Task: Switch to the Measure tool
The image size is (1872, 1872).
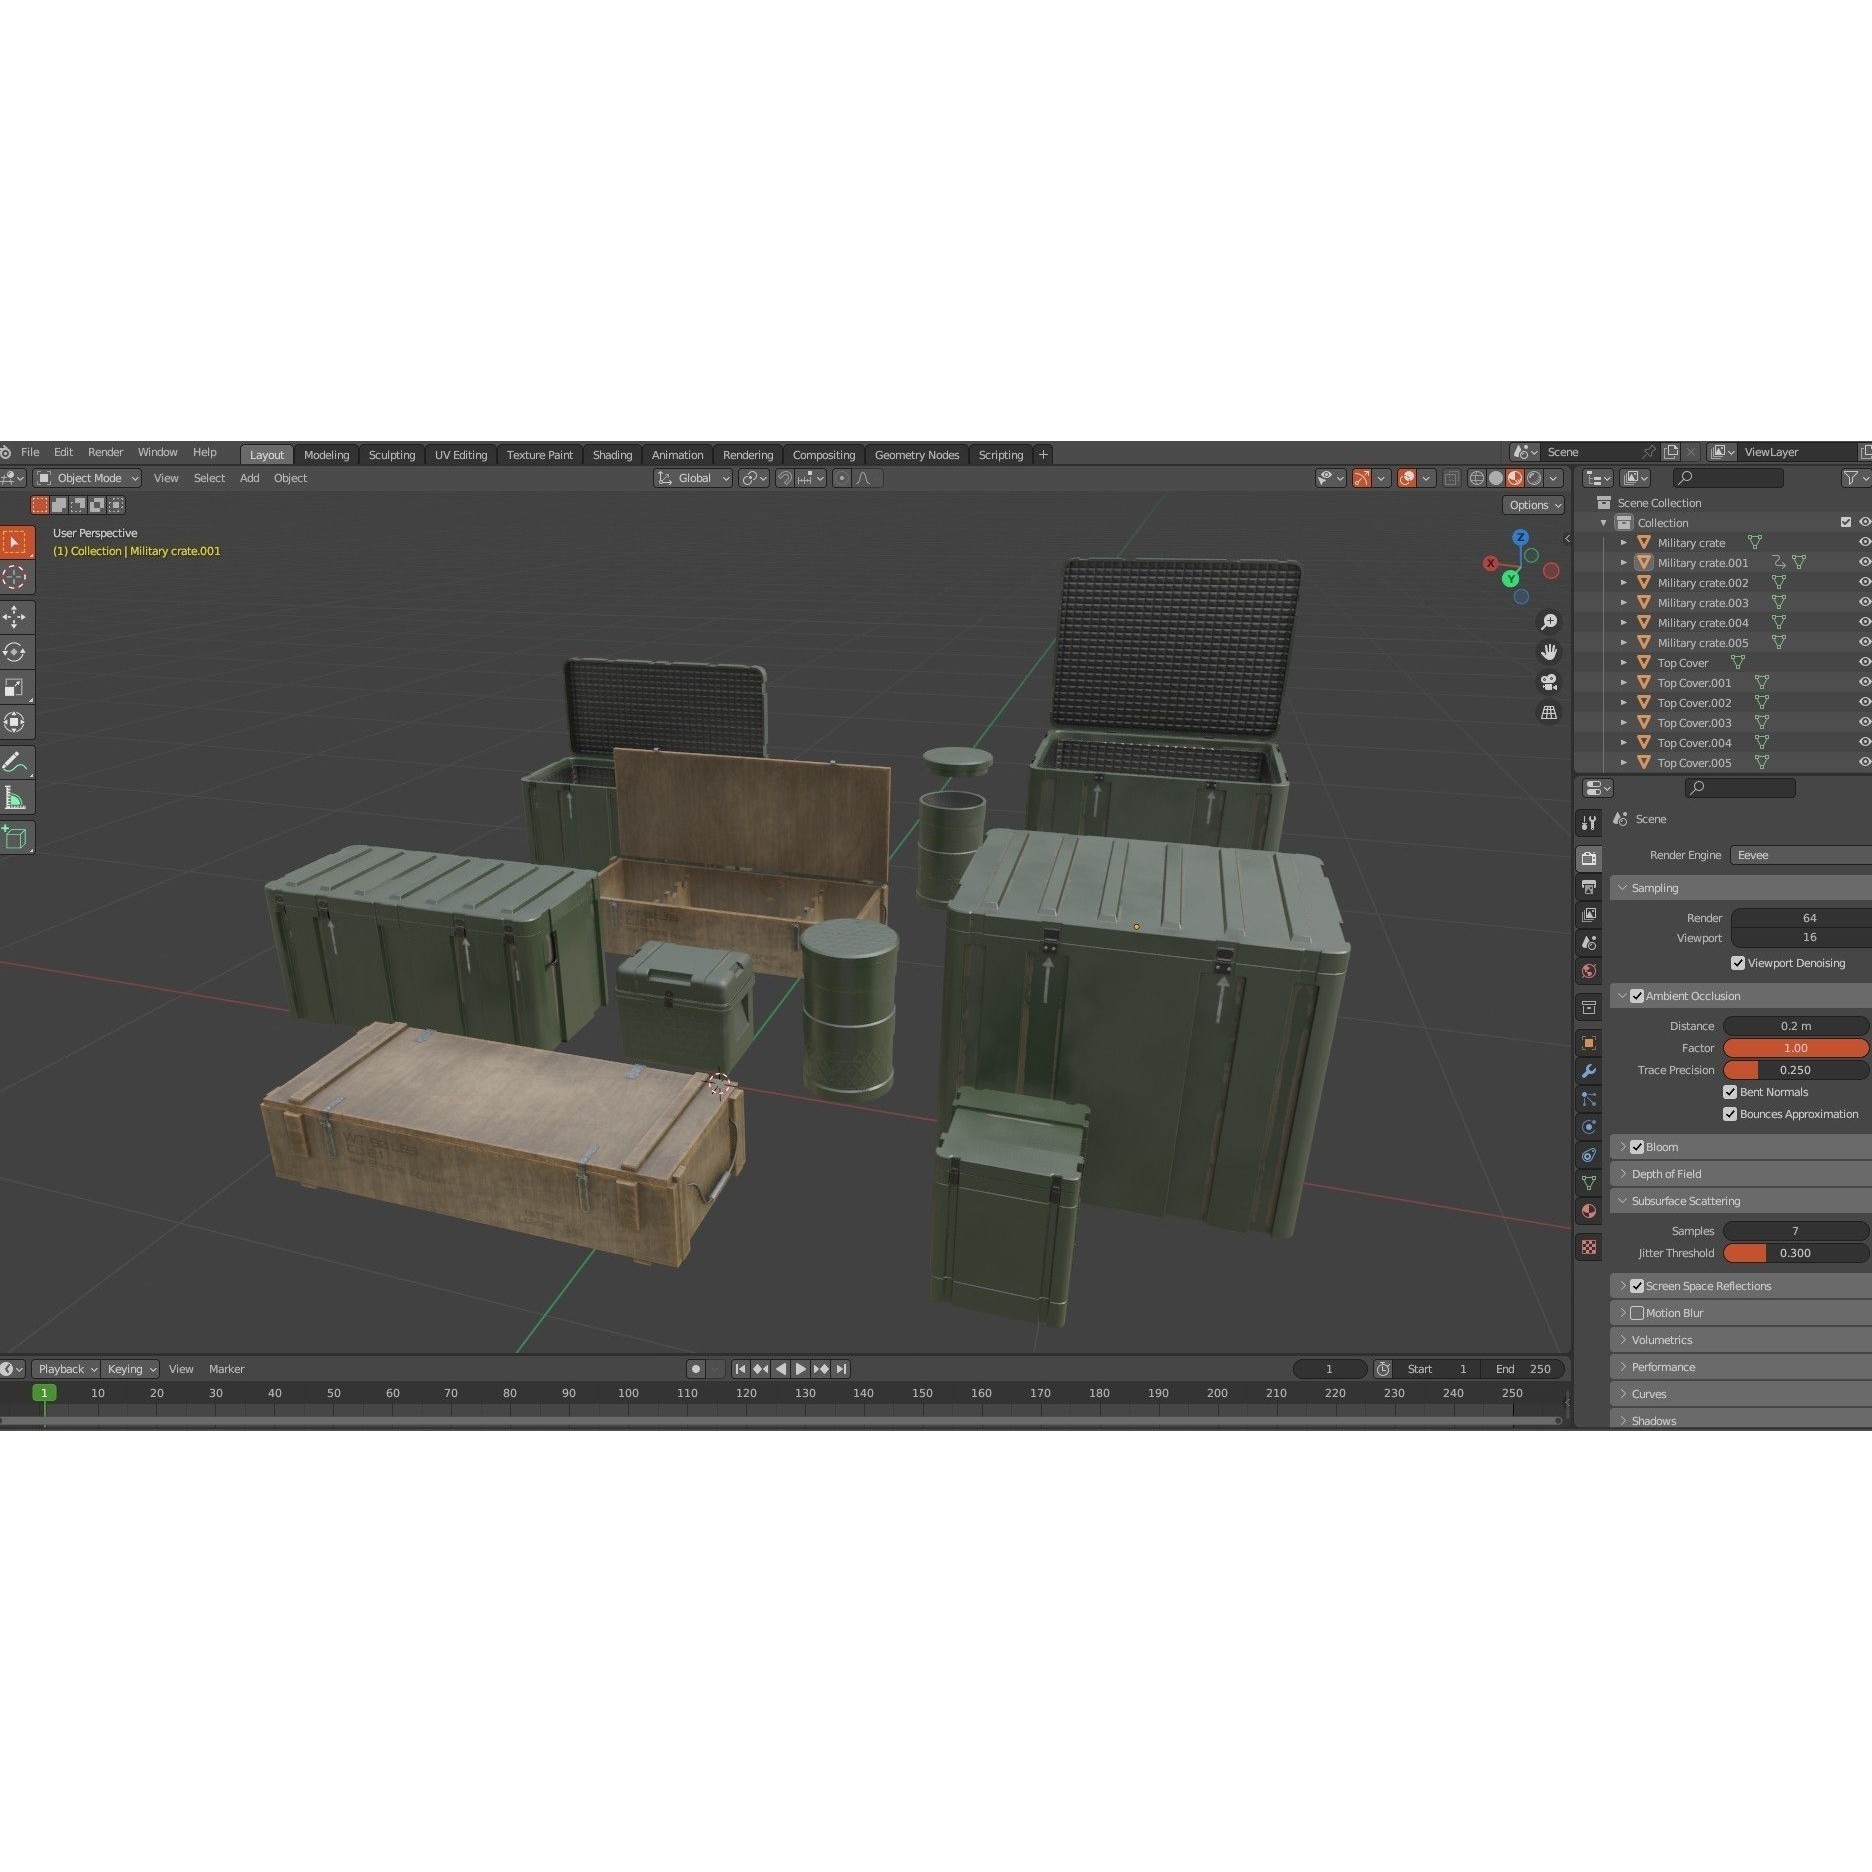Action: pyautogui.click(x=16, y=797)
